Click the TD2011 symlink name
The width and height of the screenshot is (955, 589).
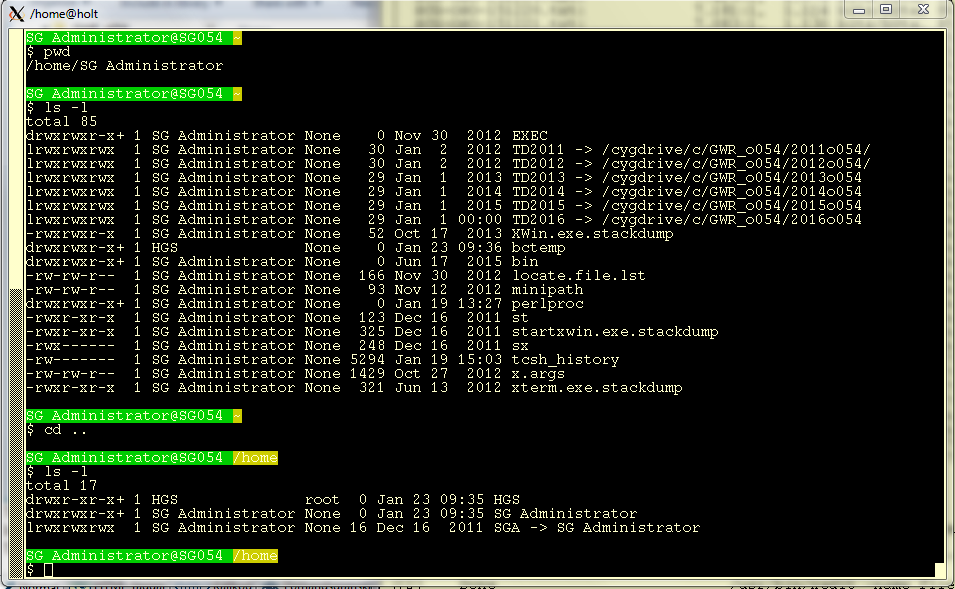coord(538,149)
